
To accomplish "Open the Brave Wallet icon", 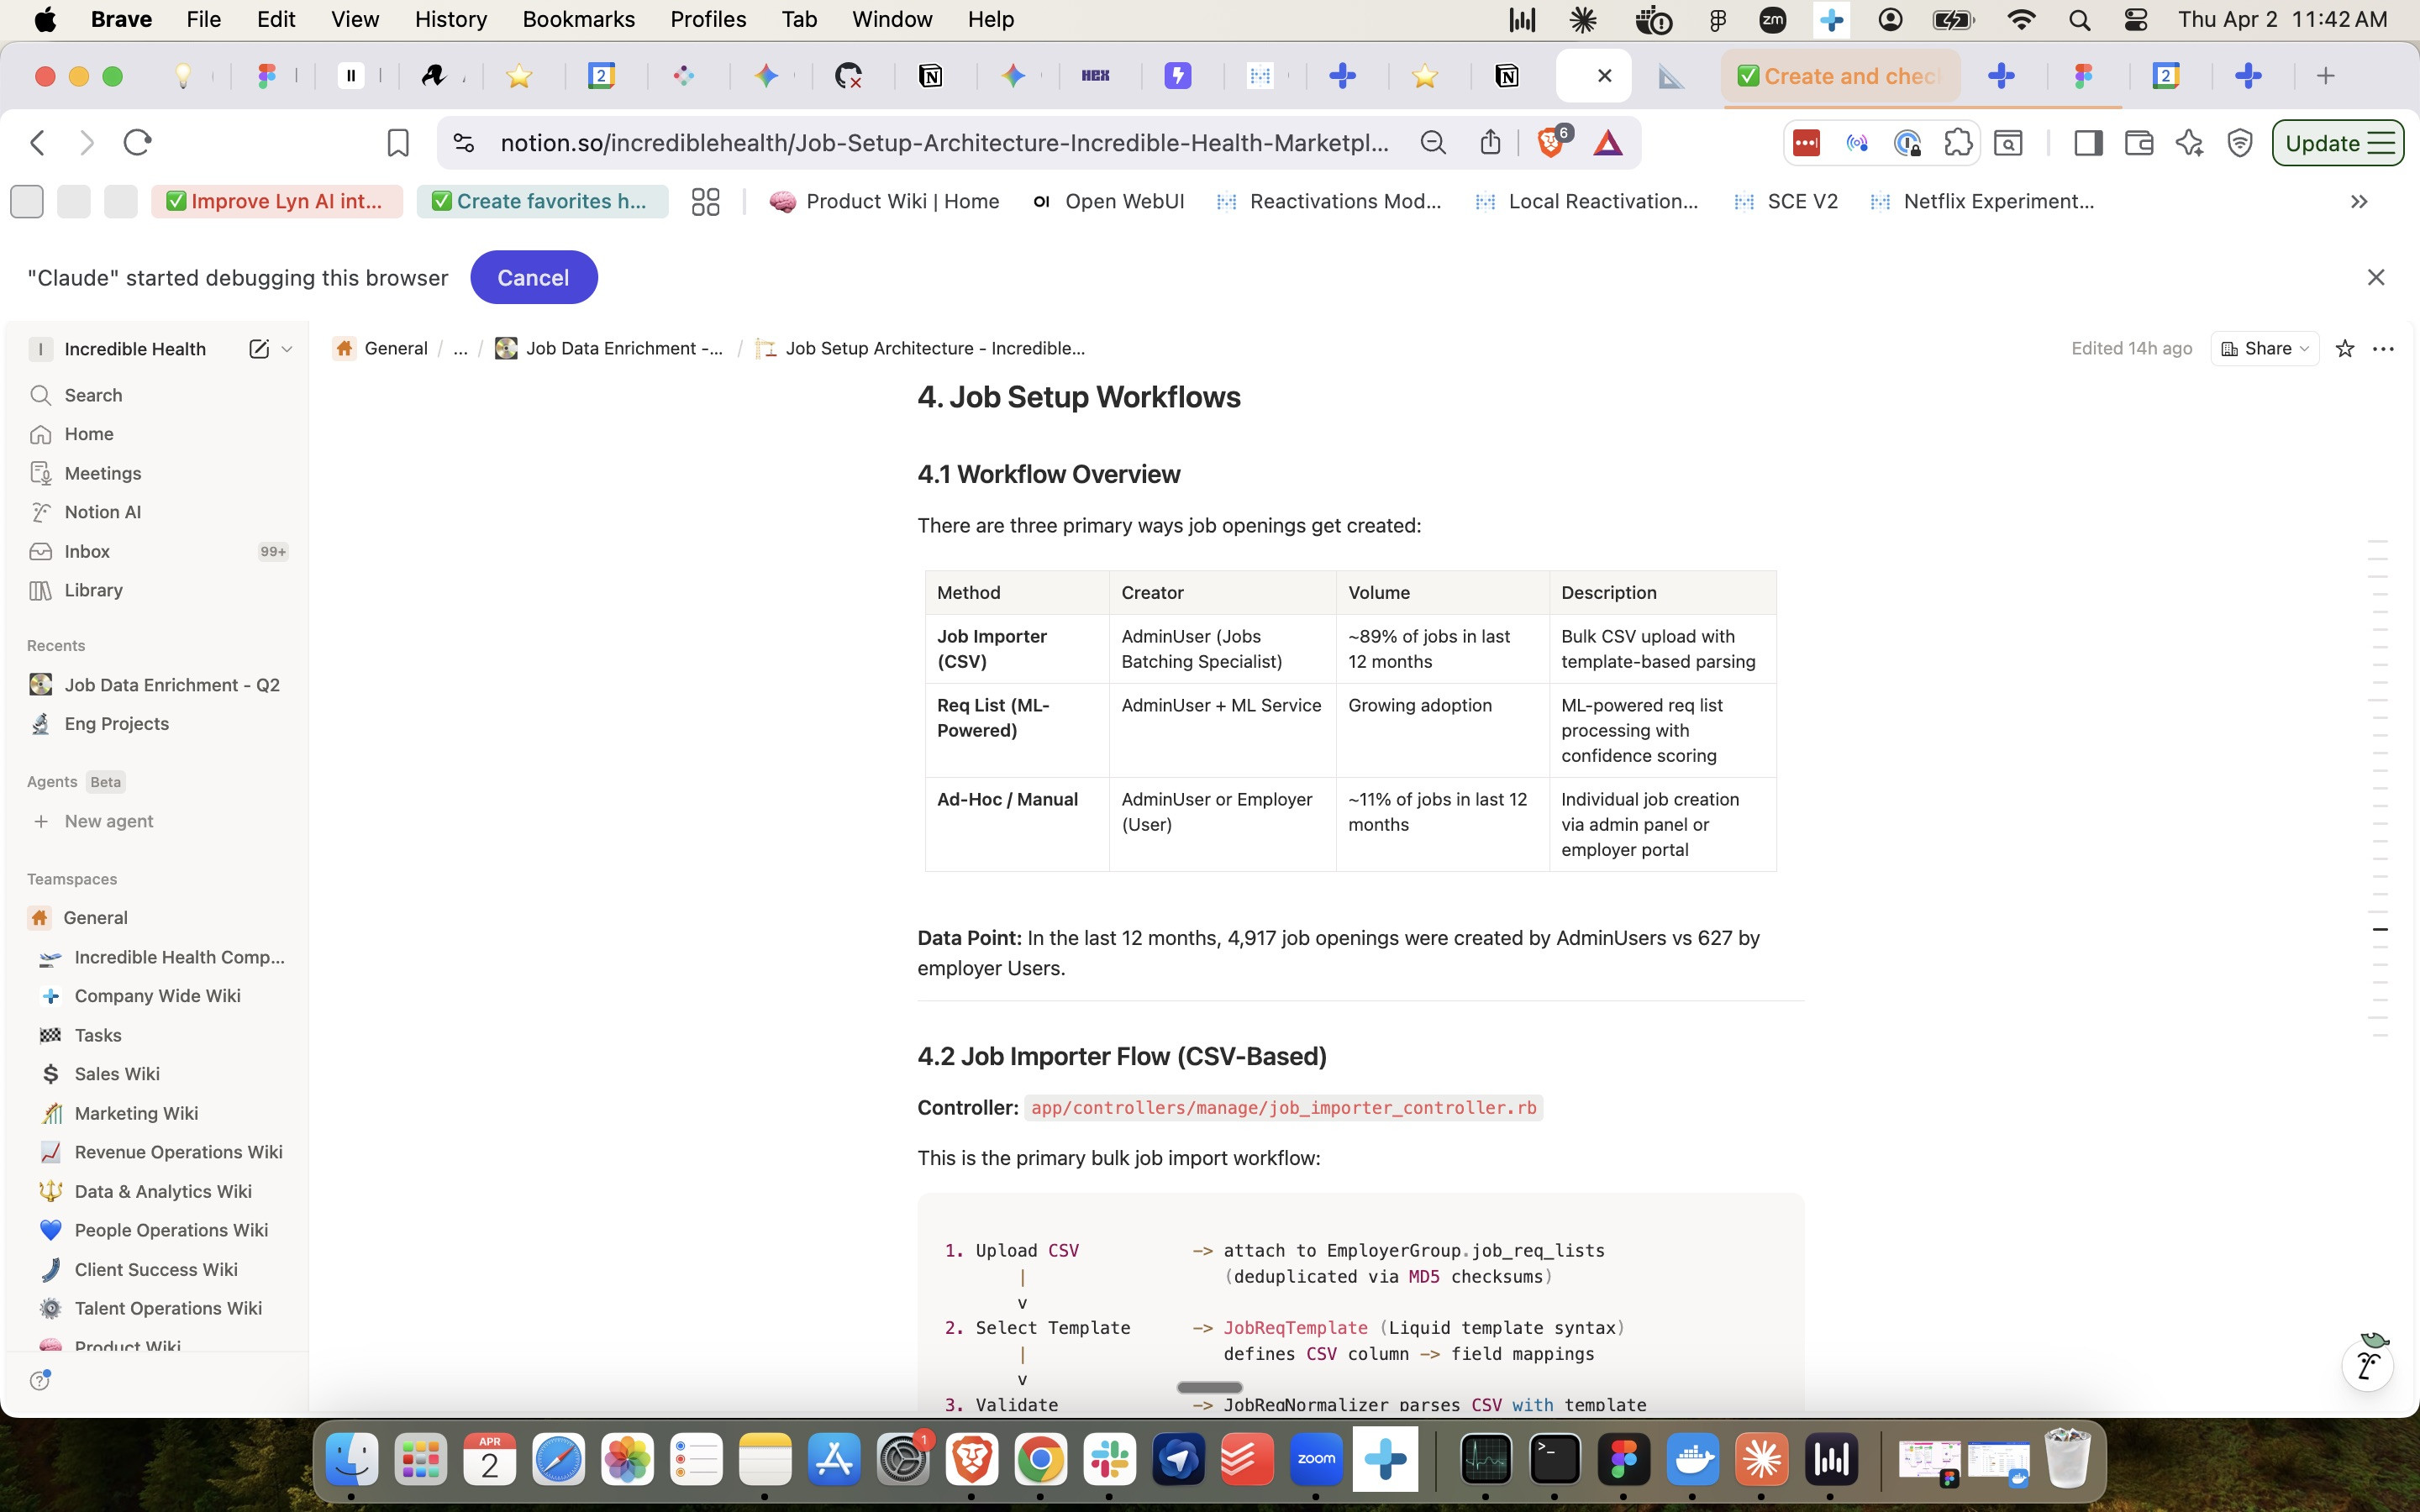I will pyautogui.click(x=2138, y=143).
